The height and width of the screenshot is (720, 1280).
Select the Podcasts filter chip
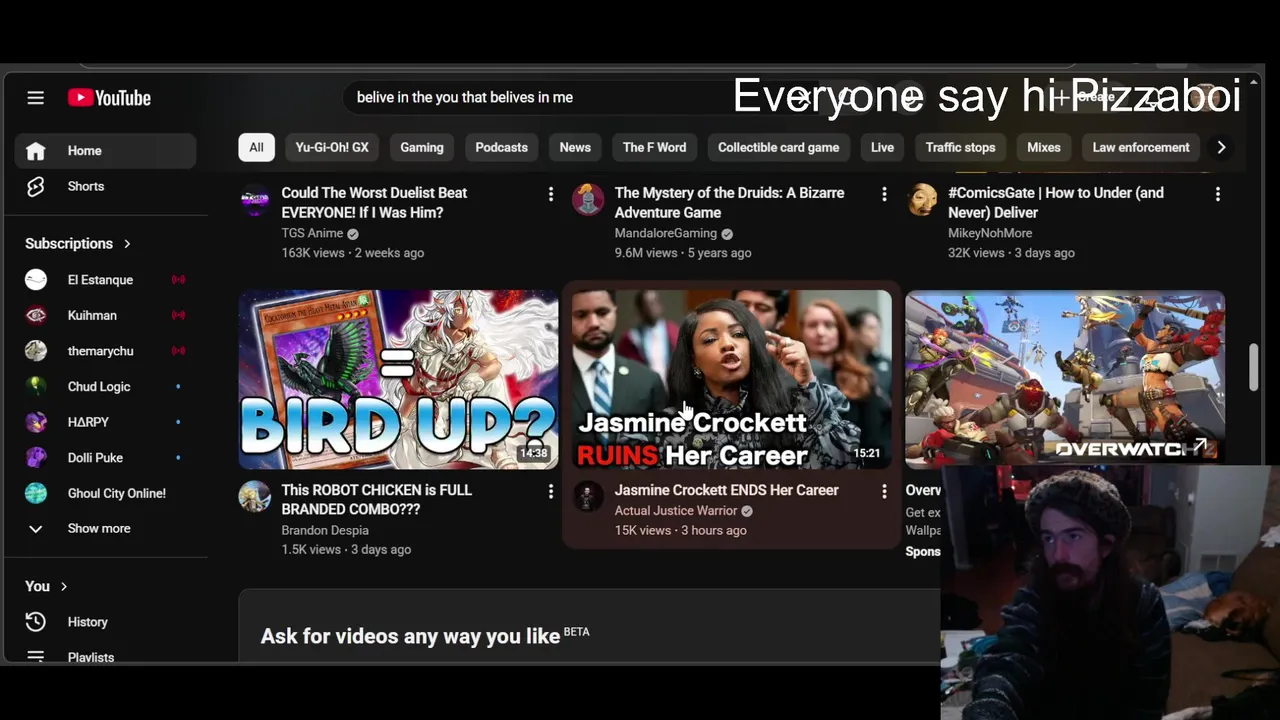501,147
